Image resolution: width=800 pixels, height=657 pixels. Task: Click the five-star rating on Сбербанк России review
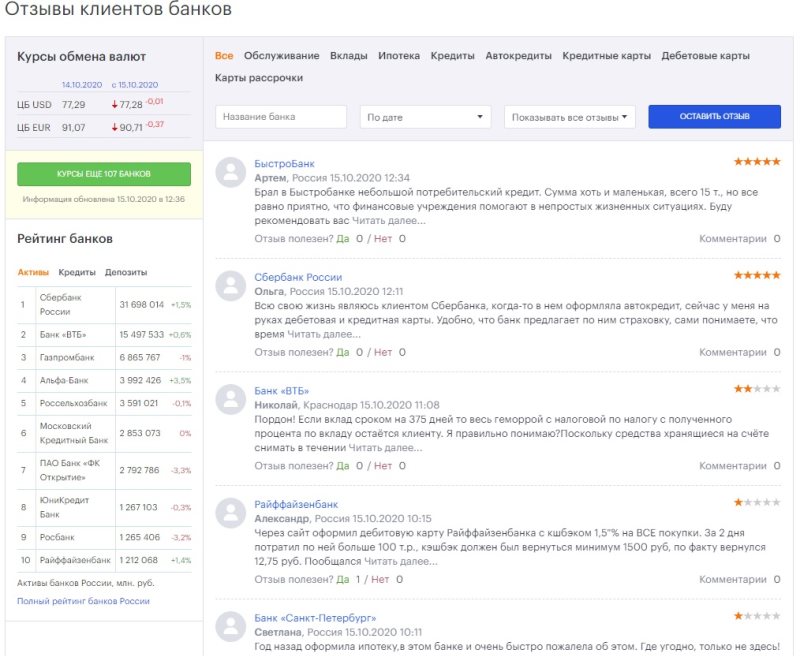tap(757, 275)
